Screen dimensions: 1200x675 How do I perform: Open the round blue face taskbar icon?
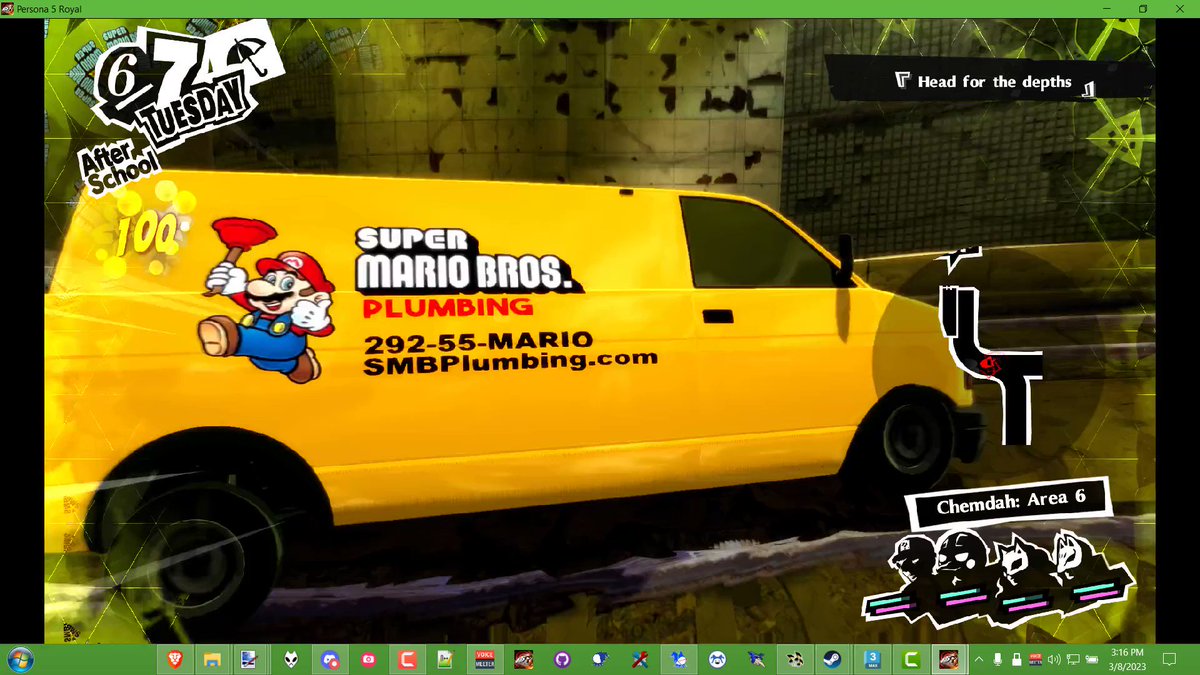coord(716,660)
